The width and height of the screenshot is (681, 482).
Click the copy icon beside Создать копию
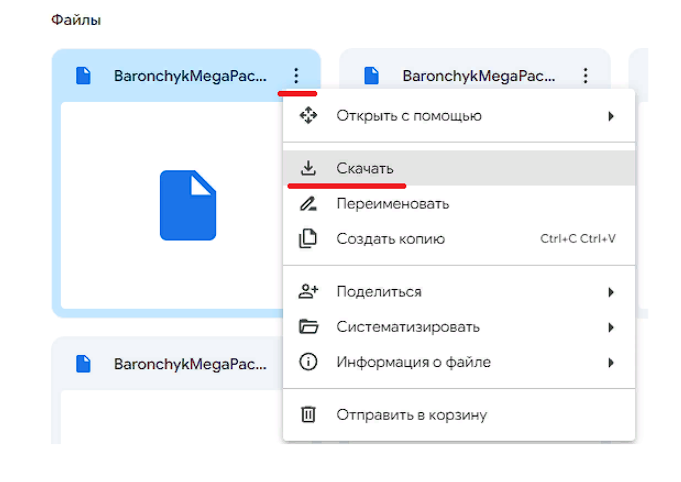point(308,239)
